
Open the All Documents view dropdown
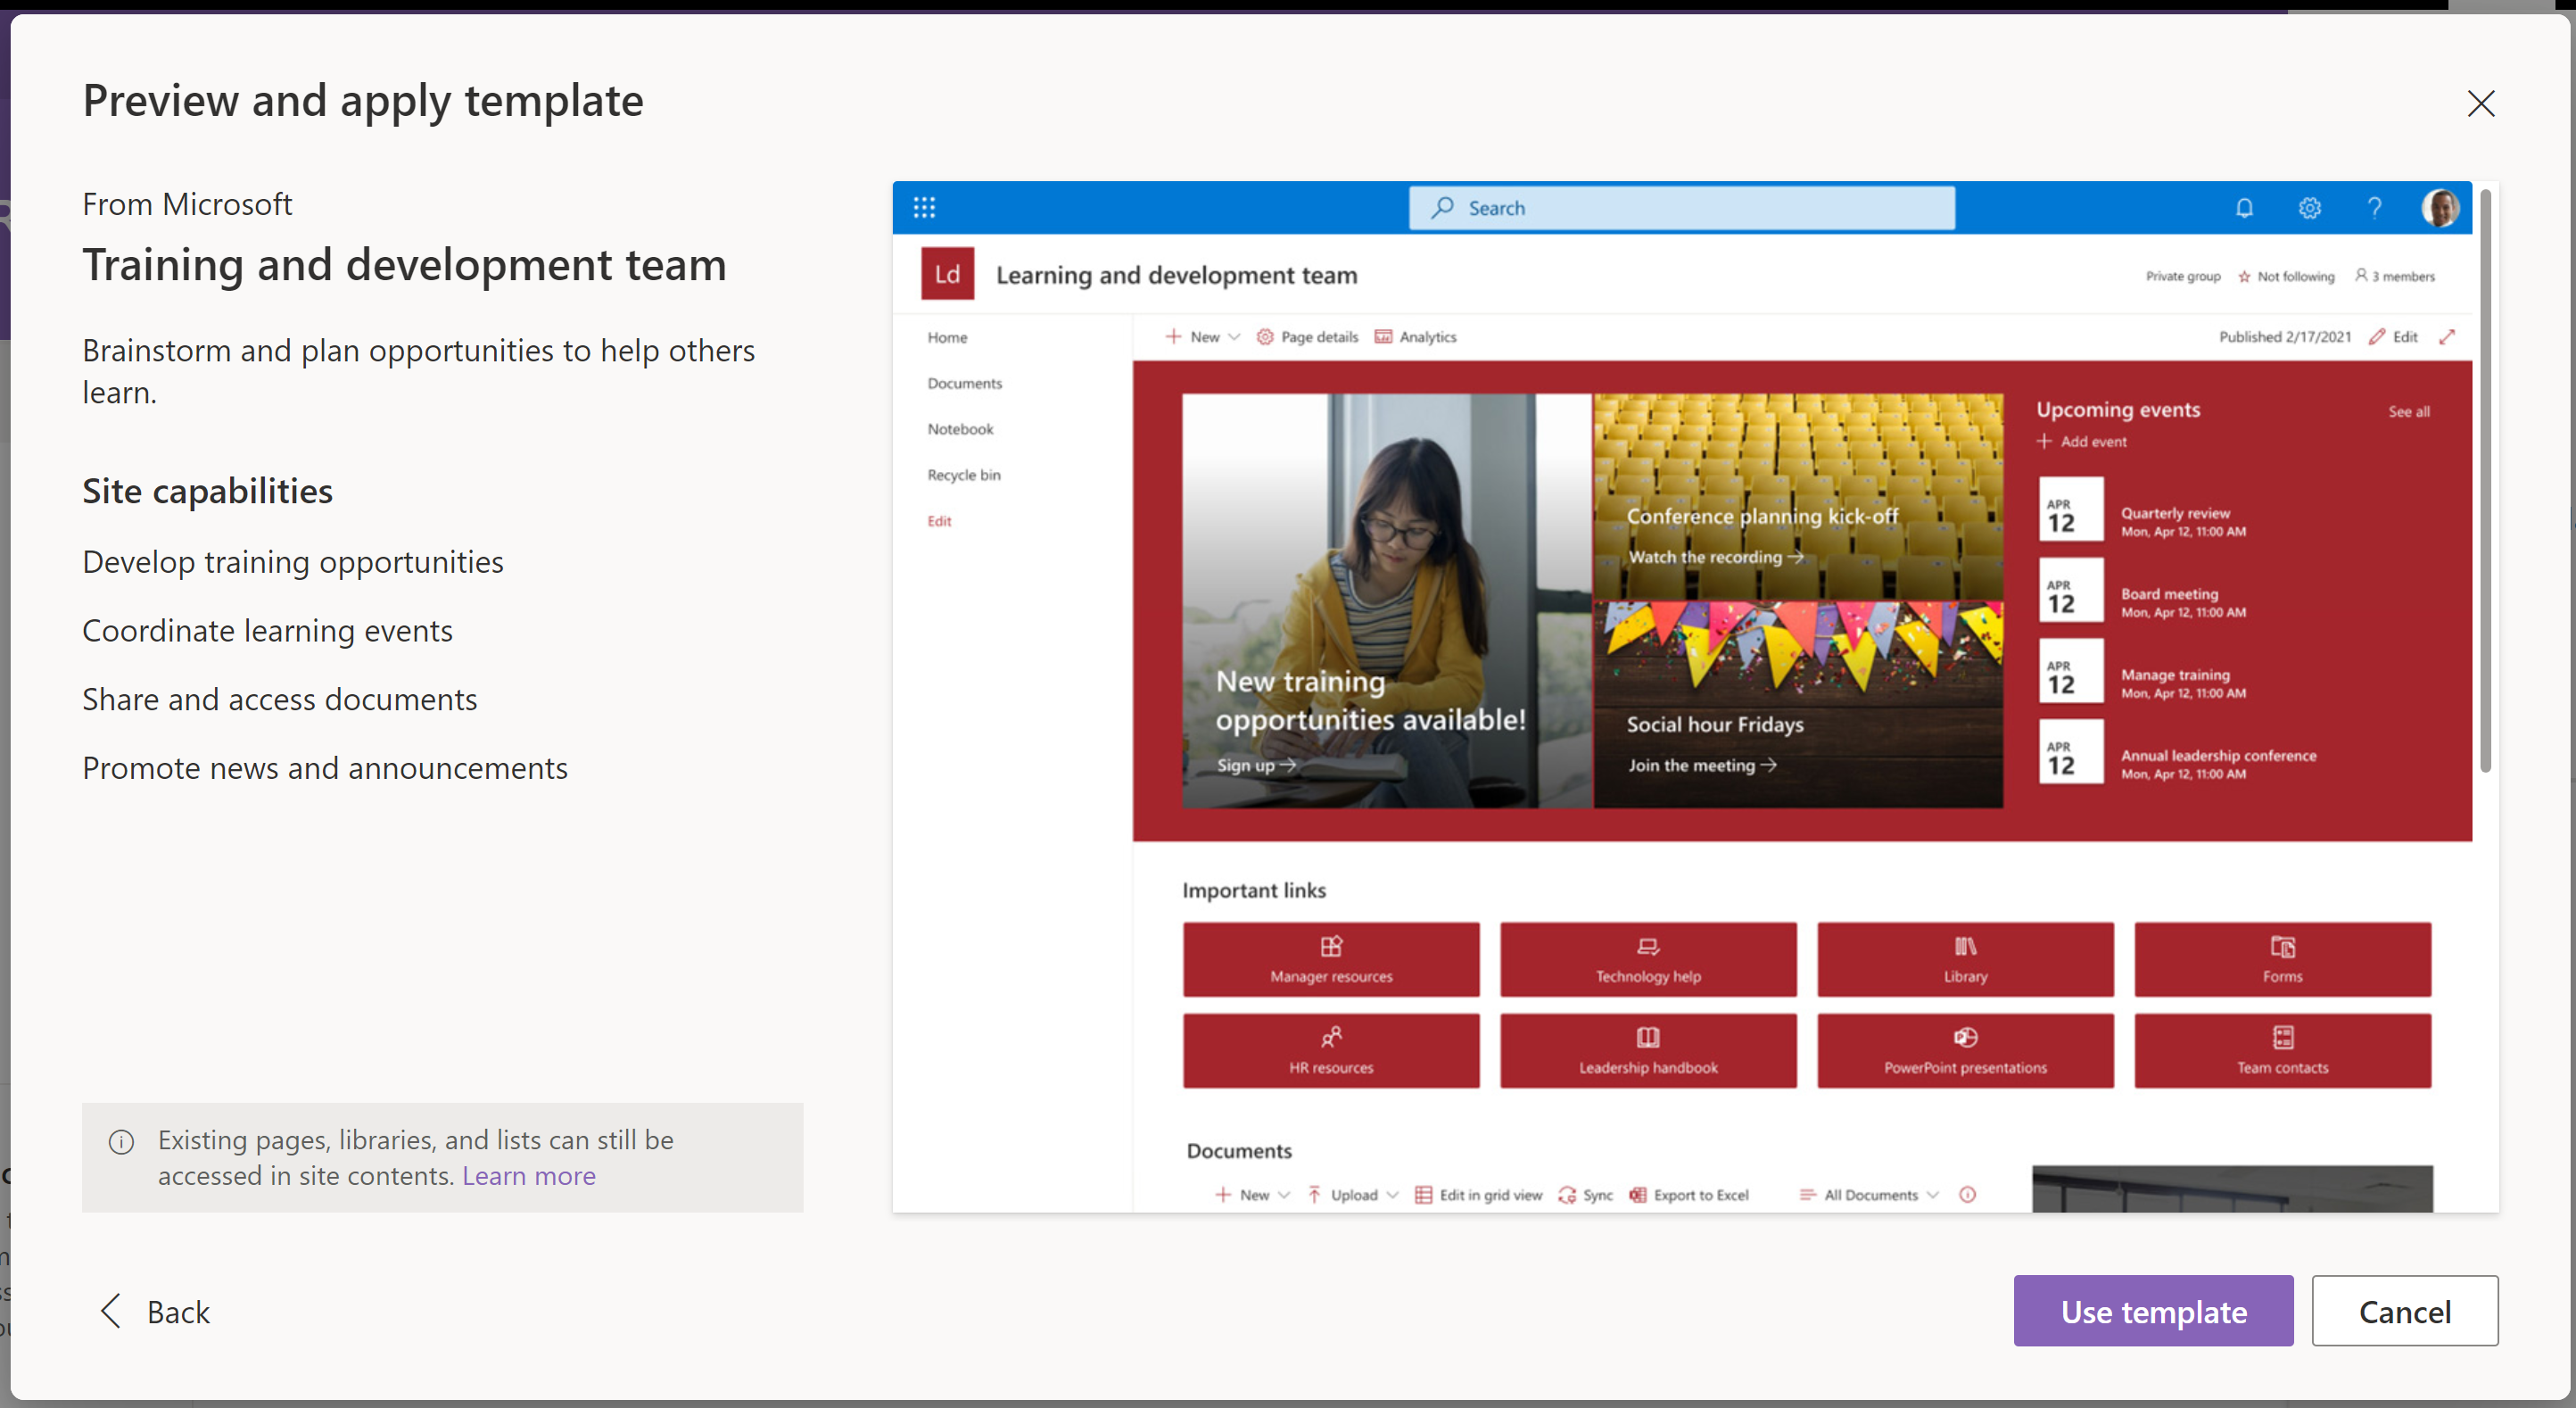coord(1869,1195)
